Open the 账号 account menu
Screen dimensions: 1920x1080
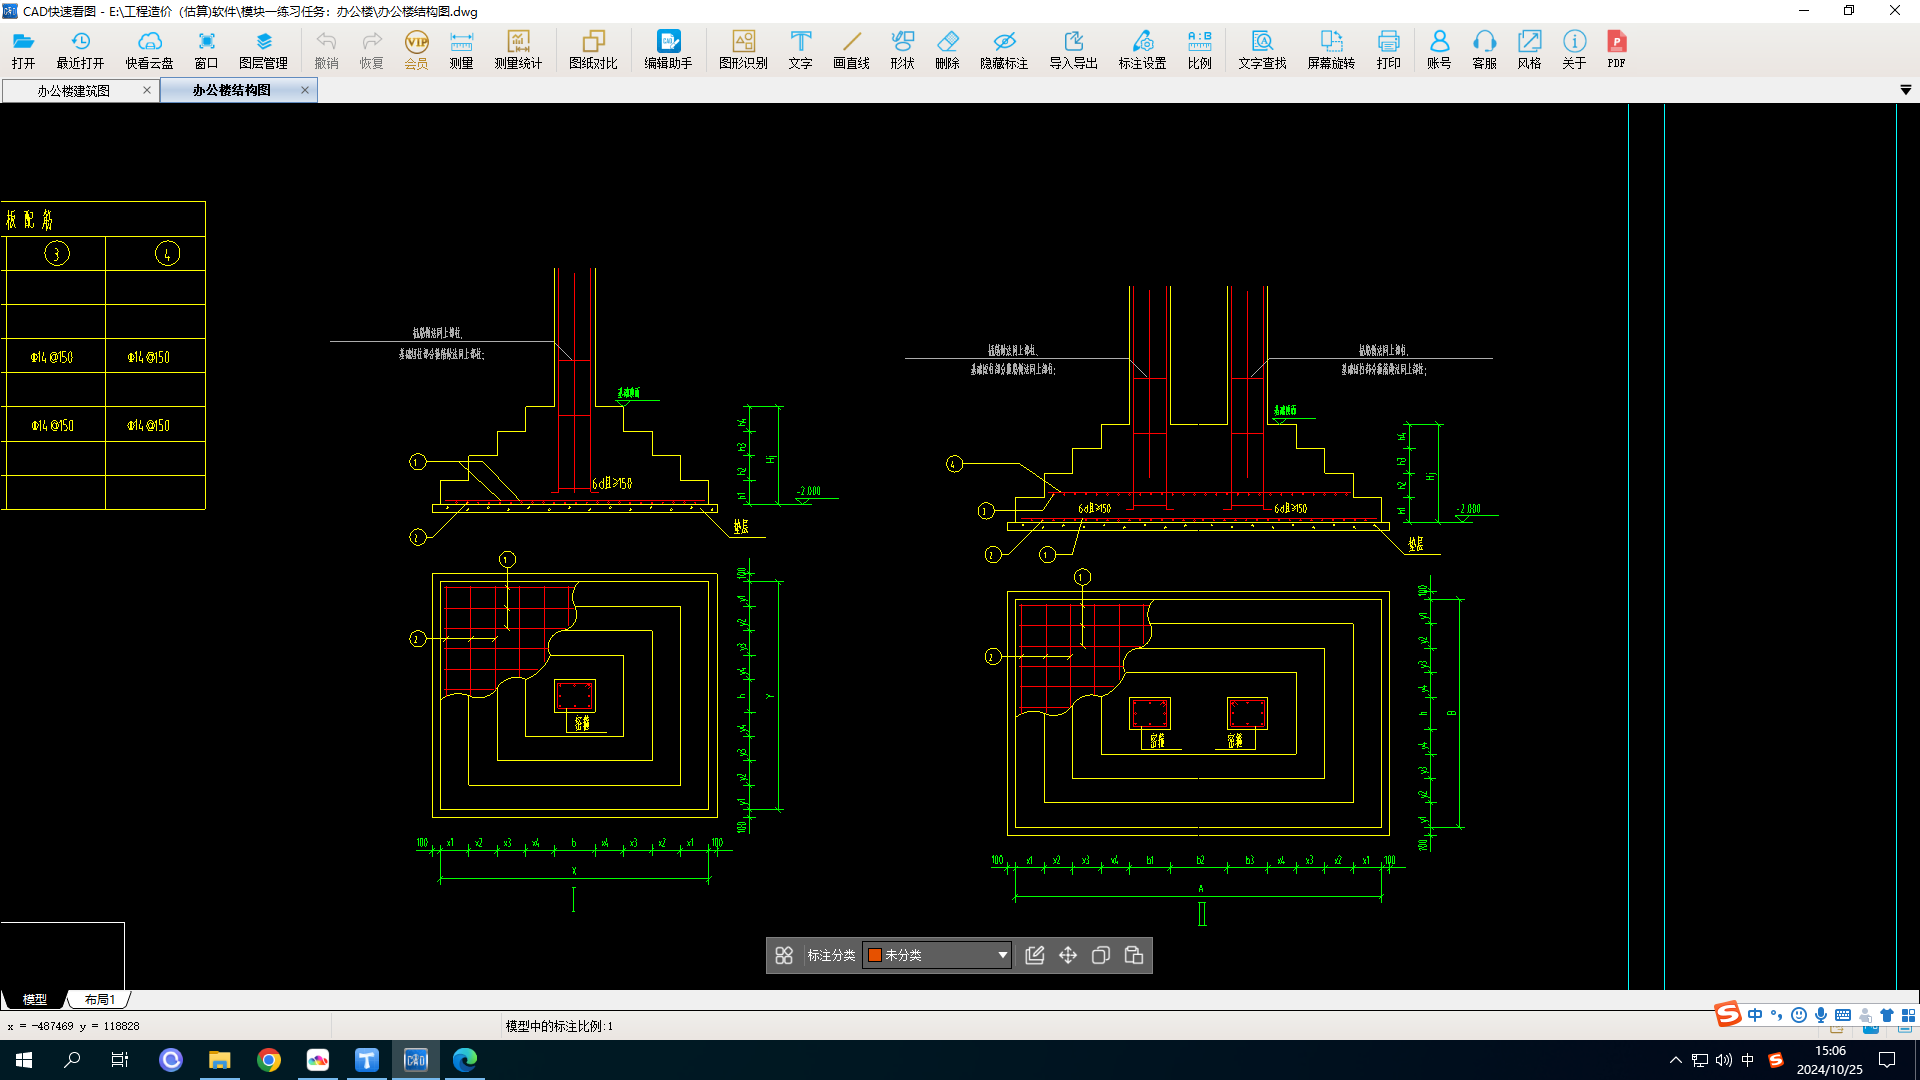pos(1439,50)
